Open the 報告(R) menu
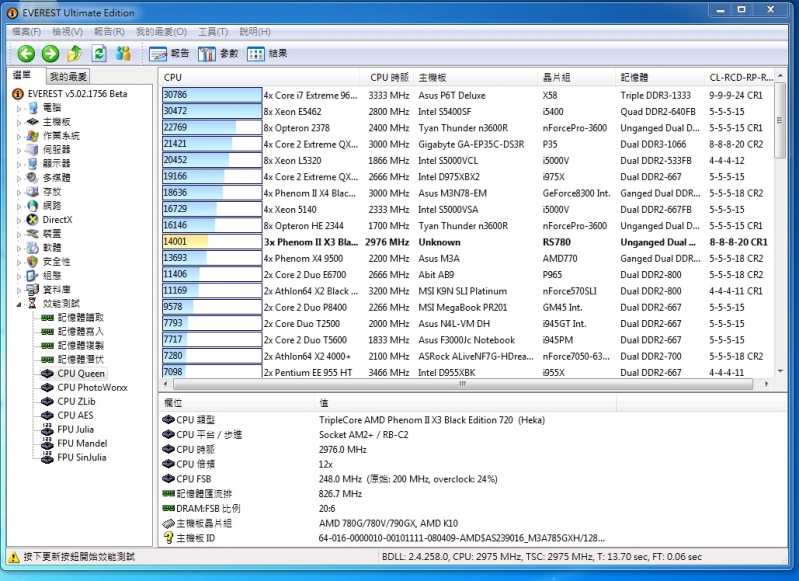The image size is (799, 581). (109, 32)
